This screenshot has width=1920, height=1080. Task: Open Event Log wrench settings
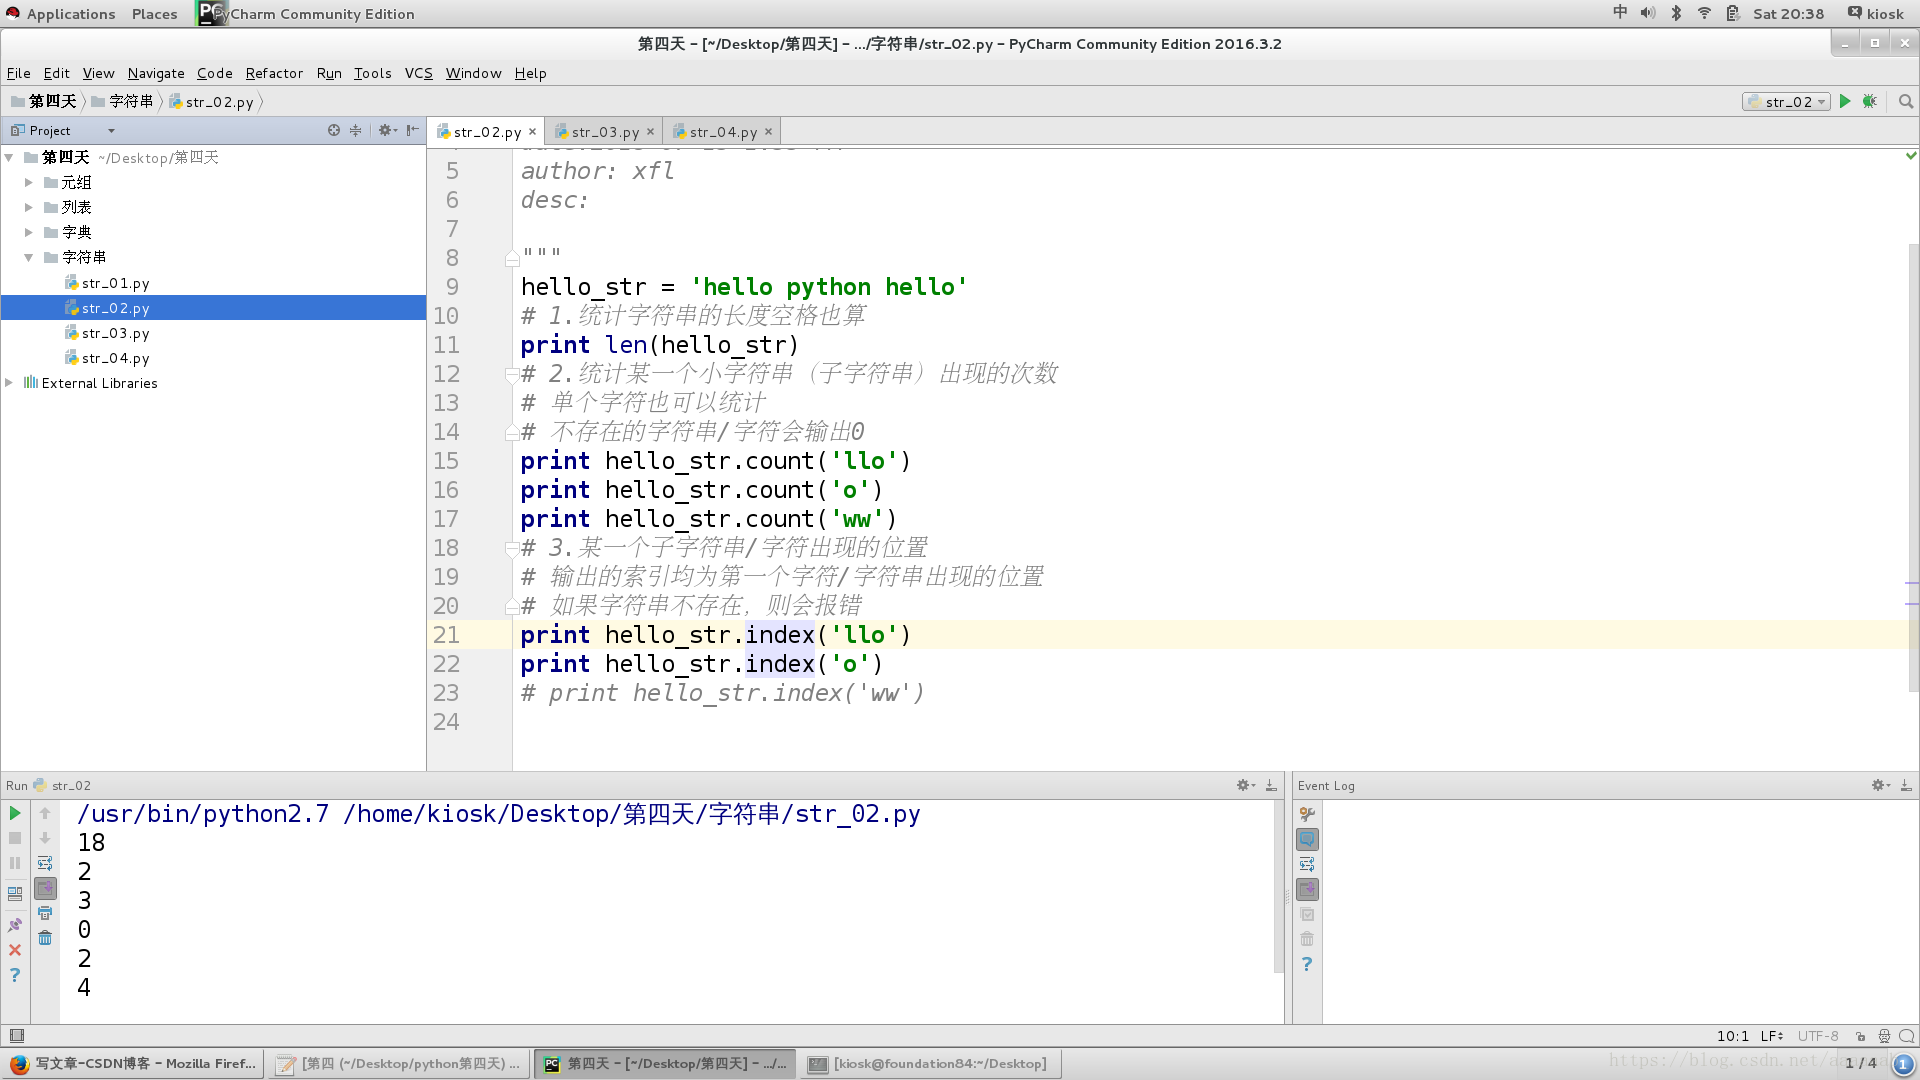[x=1307, y=814]
